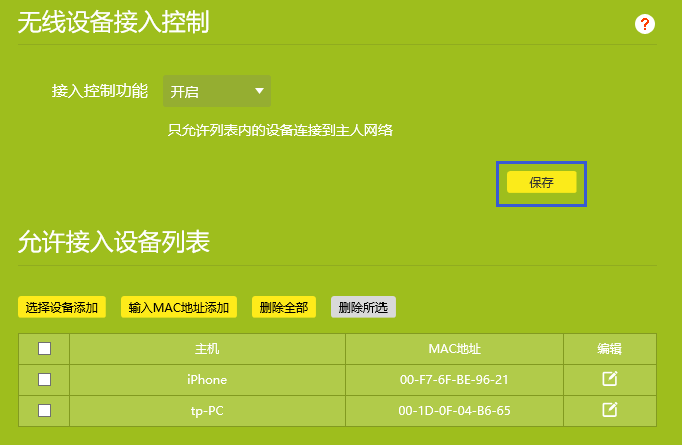
Task: Click the MAC地址 column header
Action: [454, 349]
